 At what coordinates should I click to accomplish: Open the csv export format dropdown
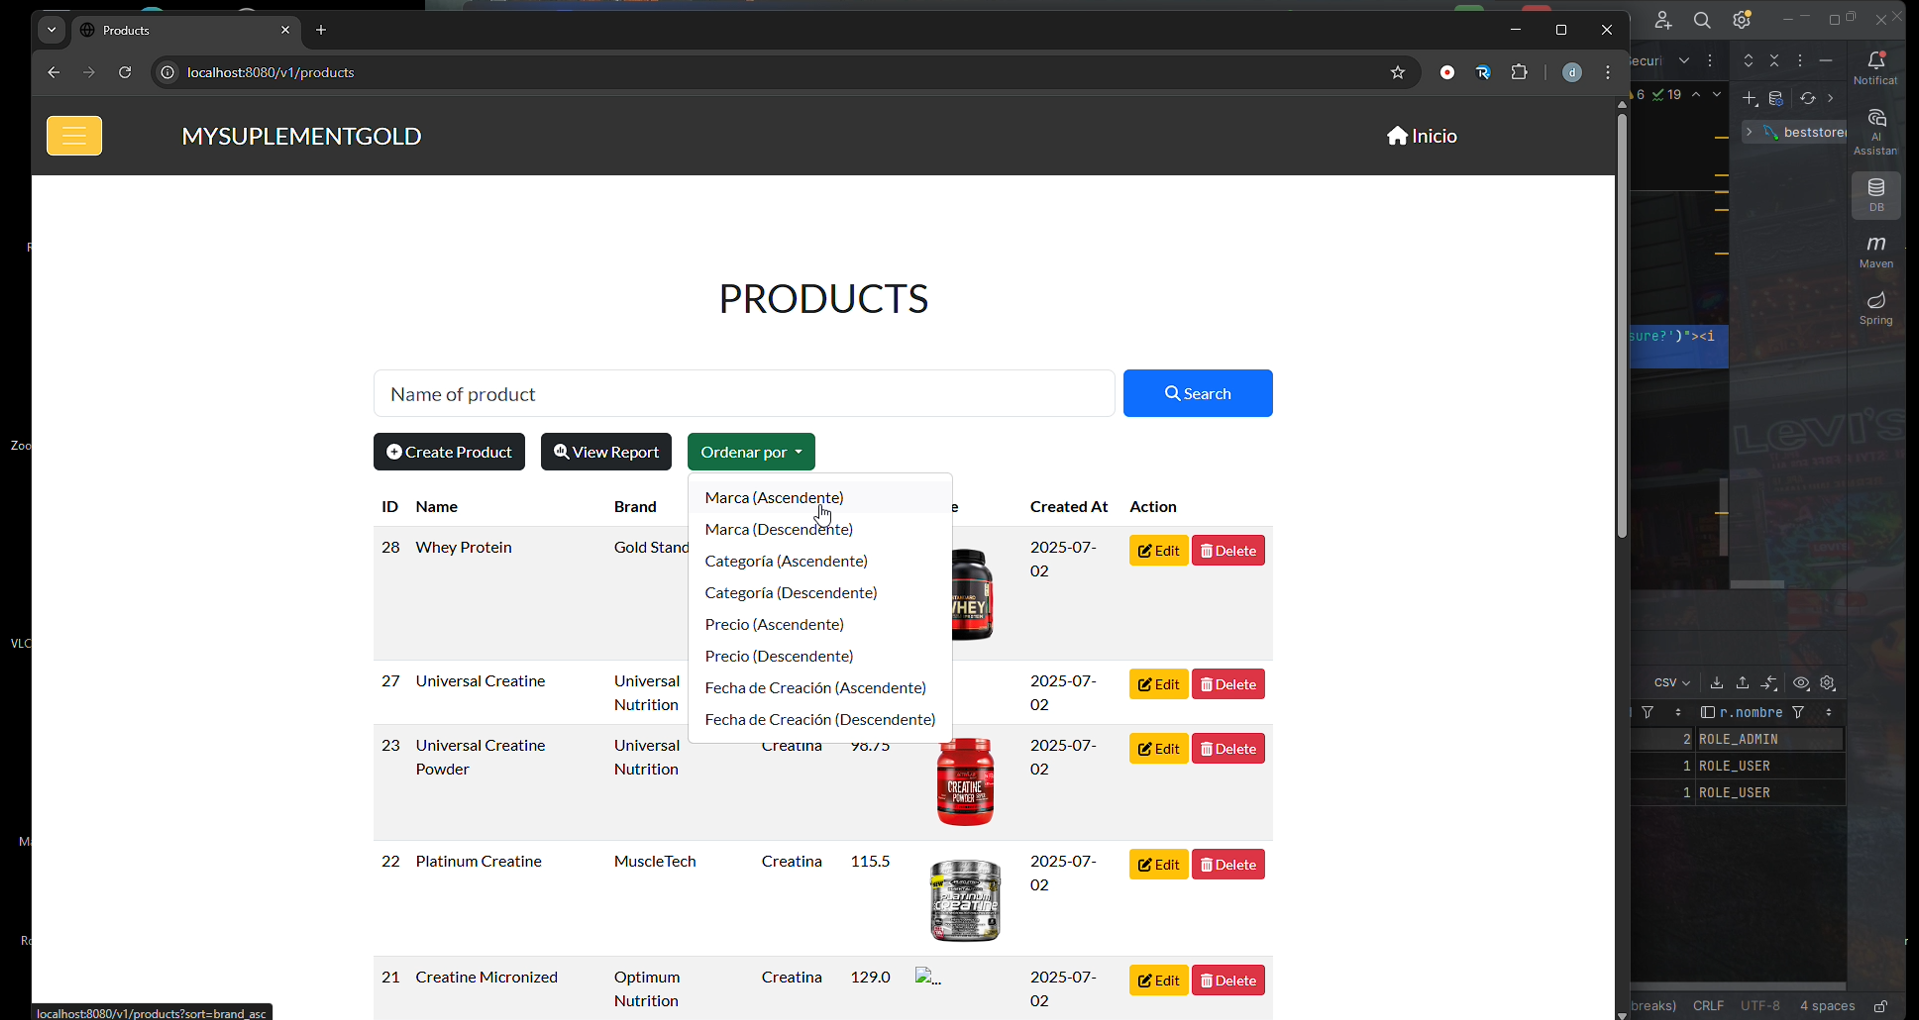point(1671,684)
